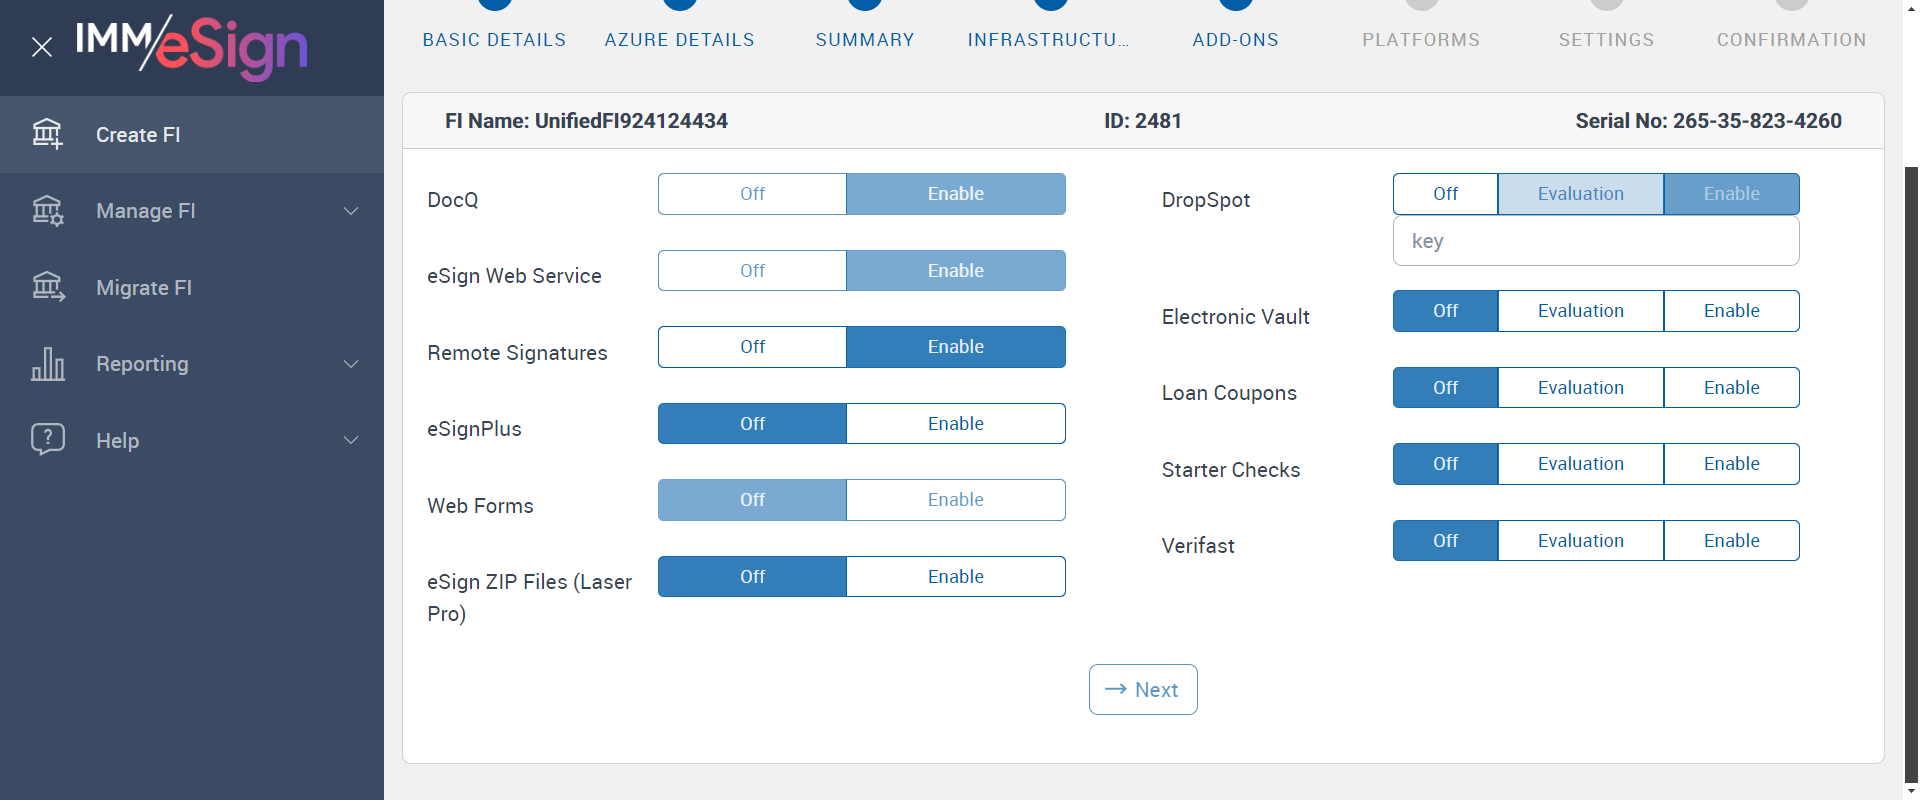The image size is (1920, 800).
Task: Open Reporting in the sidebar
Action: point(192,364)
